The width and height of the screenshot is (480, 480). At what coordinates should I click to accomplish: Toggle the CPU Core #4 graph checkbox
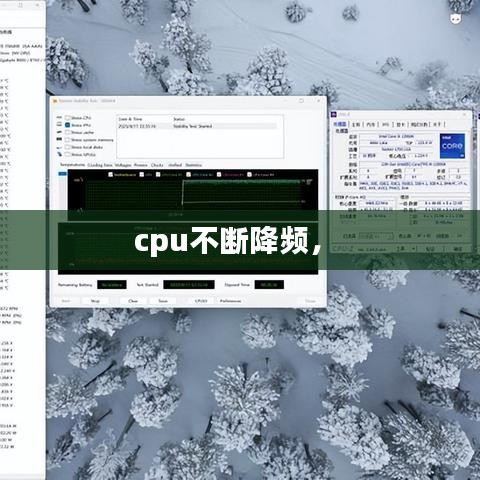coord(249,174)
